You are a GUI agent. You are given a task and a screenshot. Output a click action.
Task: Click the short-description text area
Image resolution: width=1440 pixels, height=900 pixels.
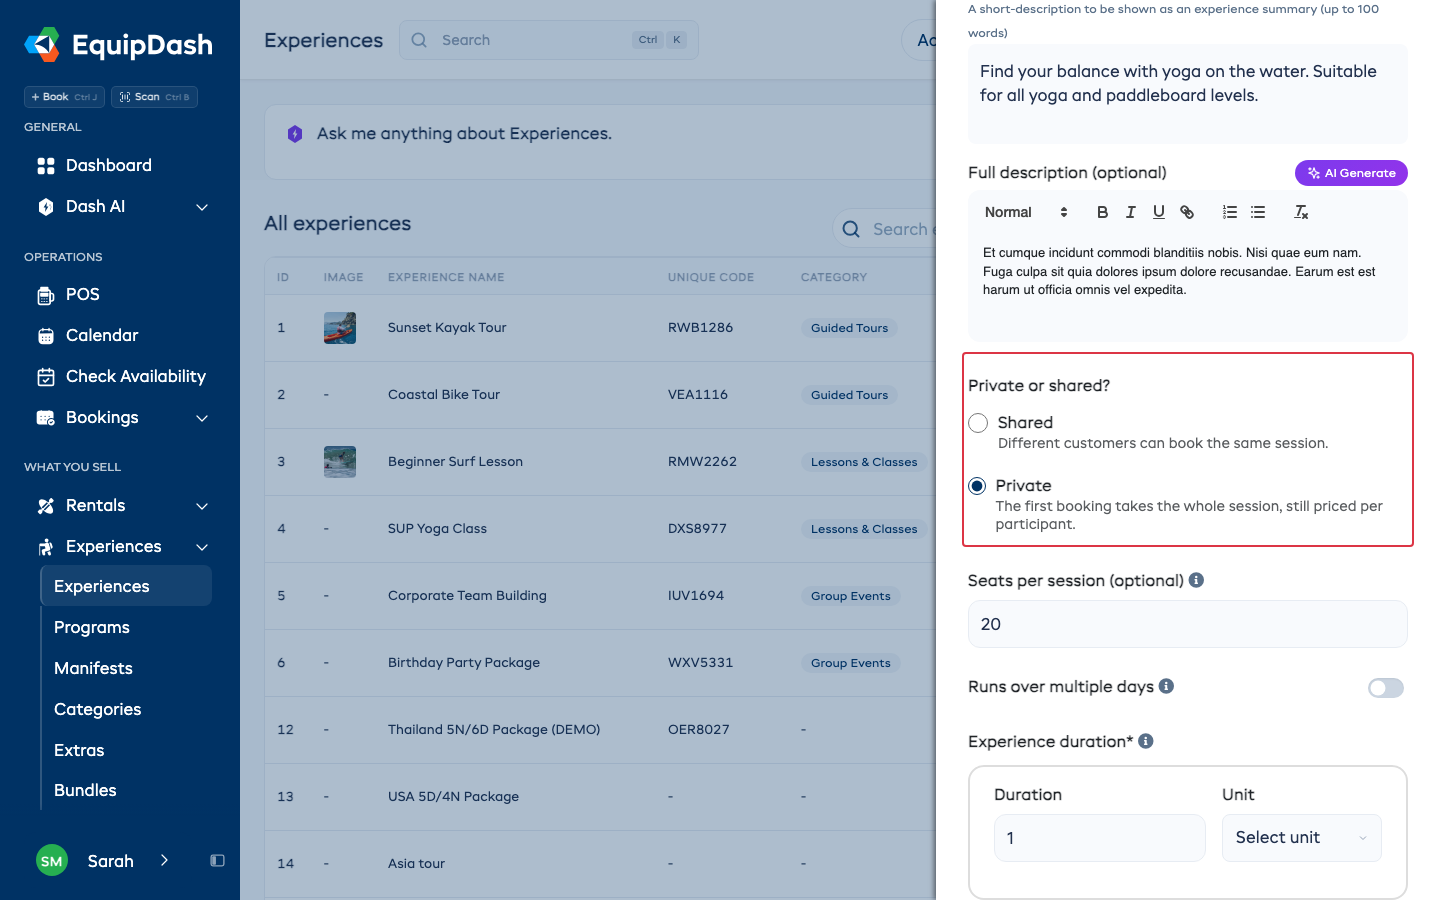1188,94
